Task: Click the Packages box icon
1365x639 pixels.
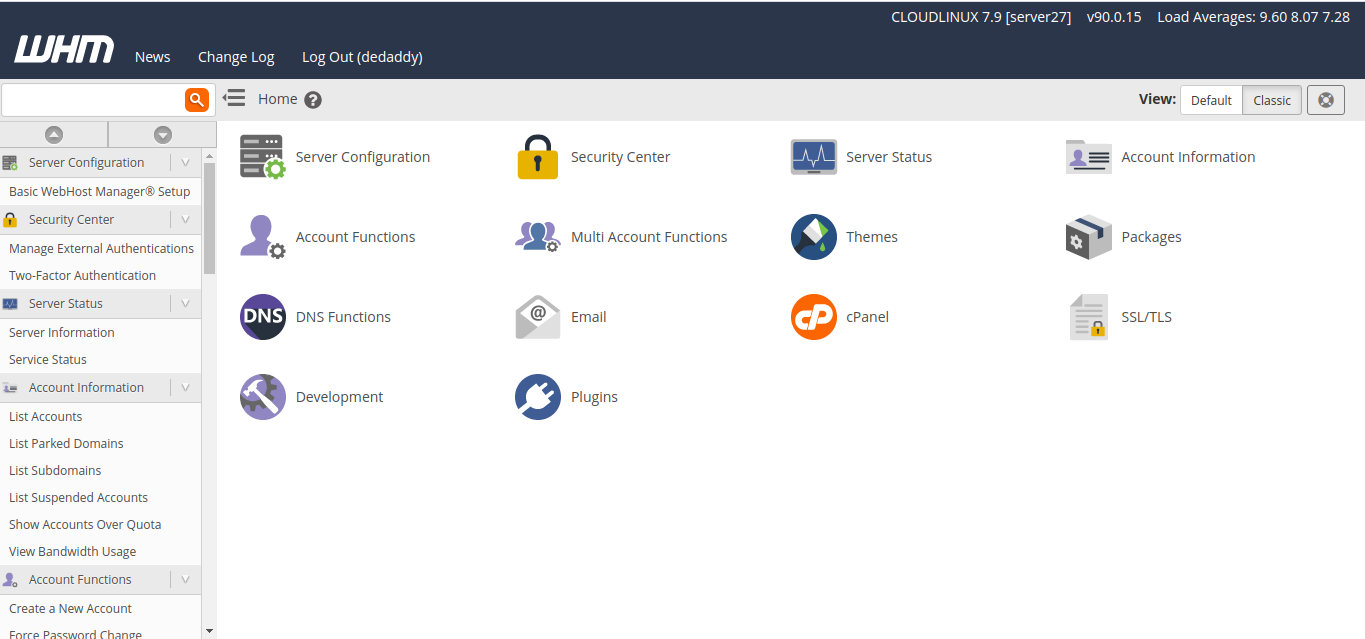Action: 1088,237
